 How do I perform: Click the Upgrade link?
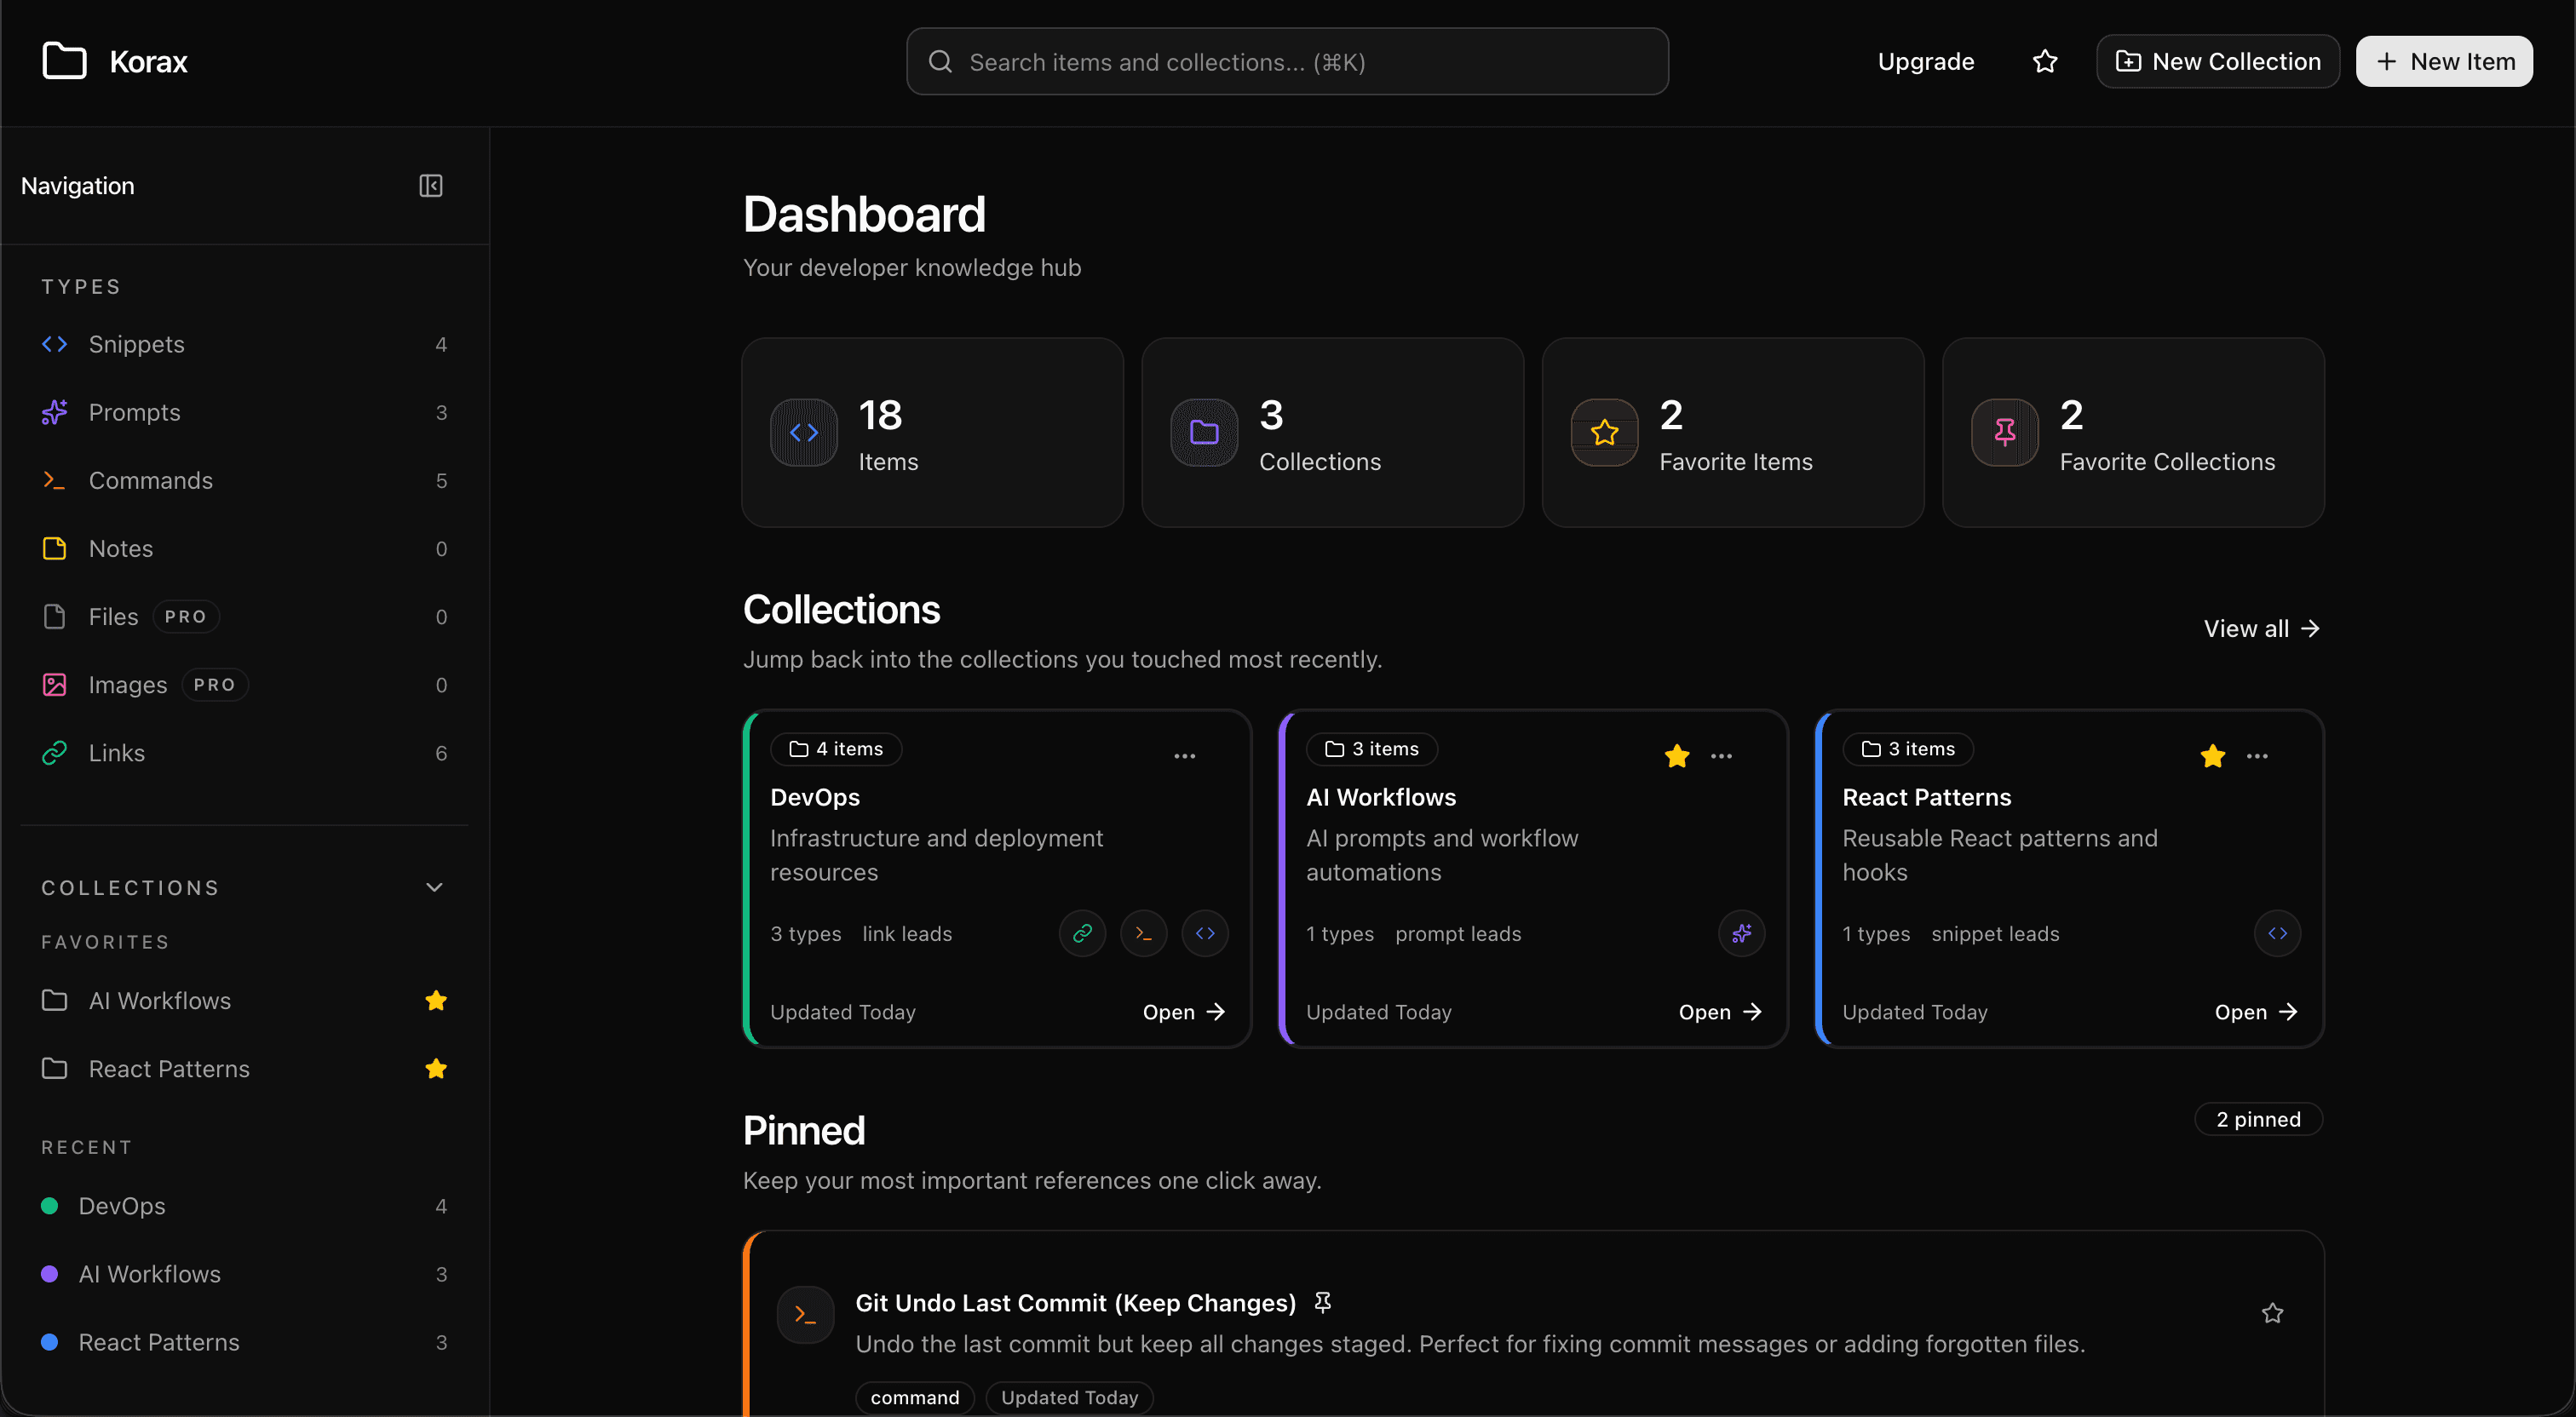(x=1925, y=61)
